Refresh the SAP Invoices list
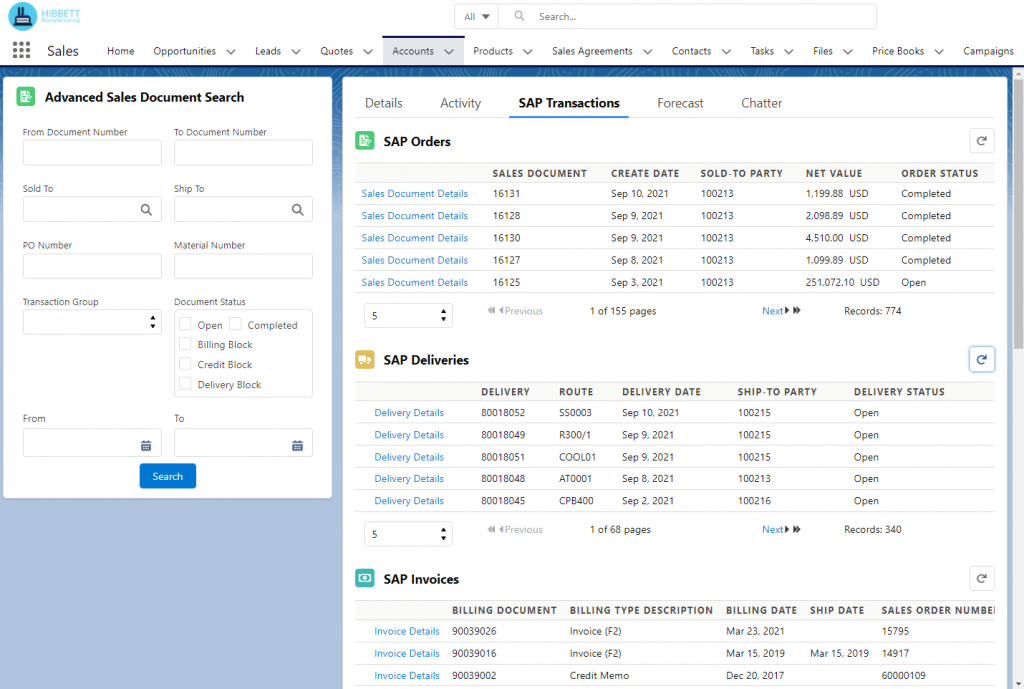This screenshot has width=1024, height=689. pos(982,578)
